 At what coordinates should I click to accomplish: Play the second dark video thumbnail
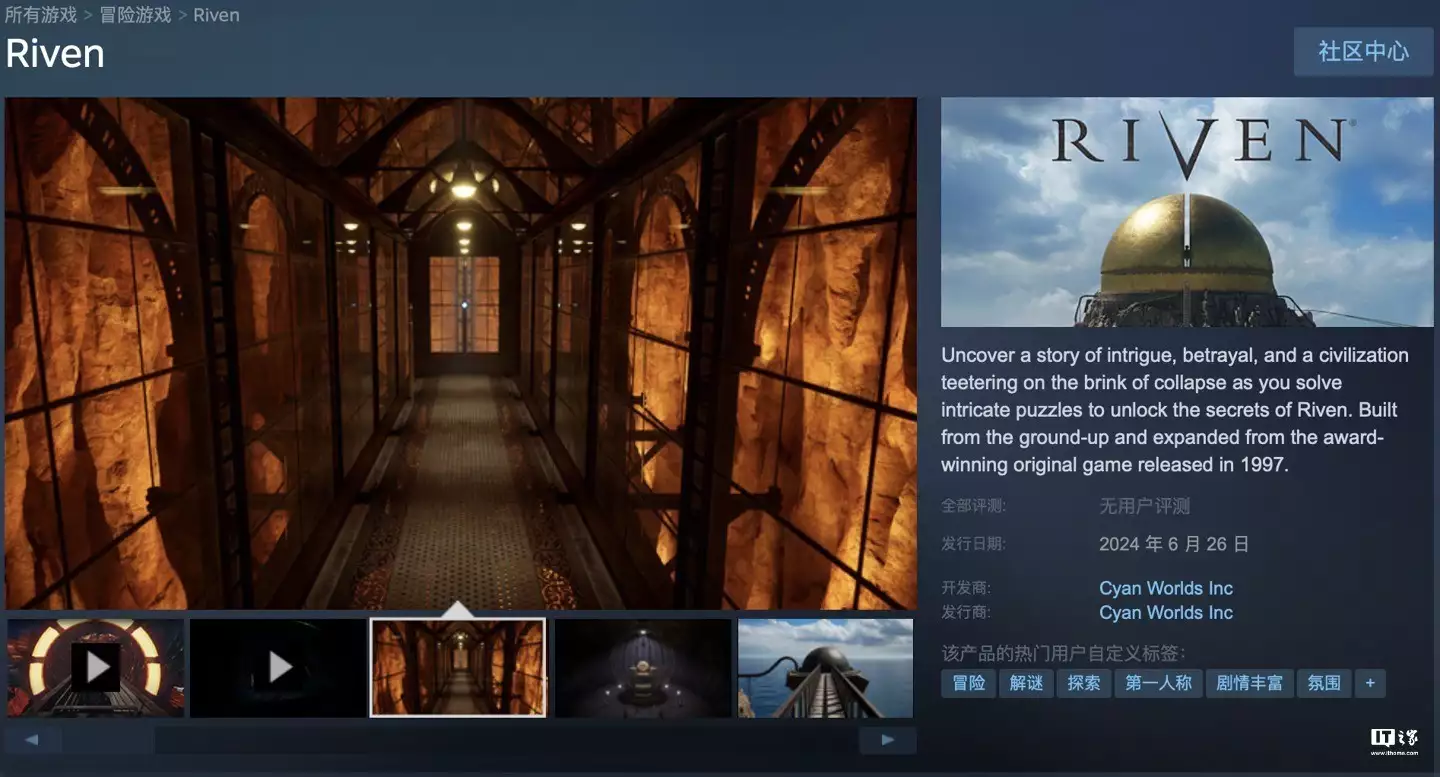[278, 667]
